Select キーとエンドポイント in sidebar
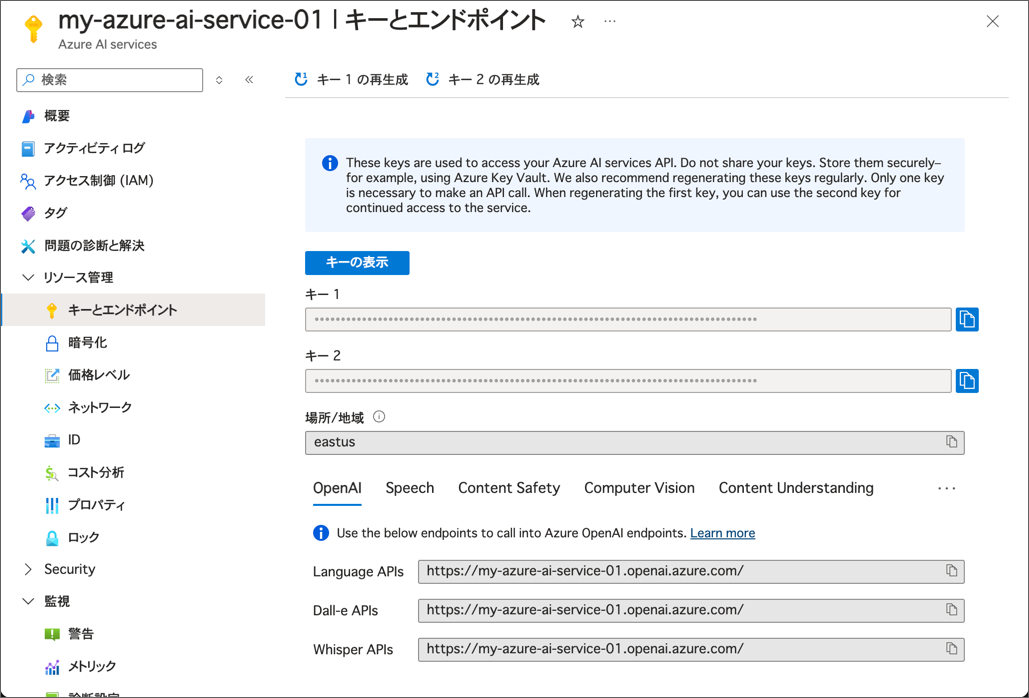This screenshot has height=698, width=1029. 134,310
